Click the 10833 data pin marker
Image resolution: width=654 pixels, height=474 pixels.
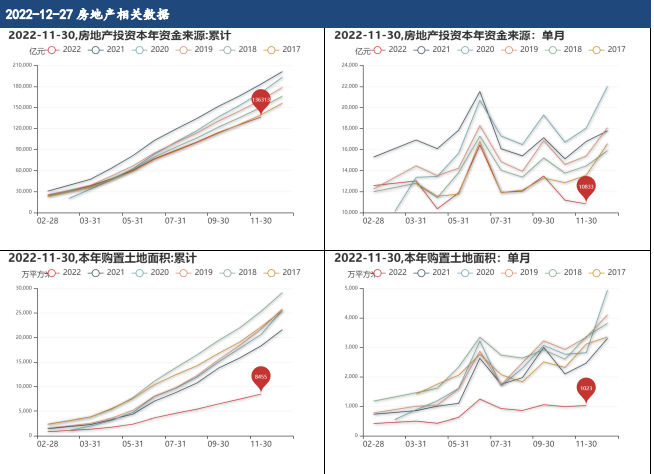click(x=586, y=186)
